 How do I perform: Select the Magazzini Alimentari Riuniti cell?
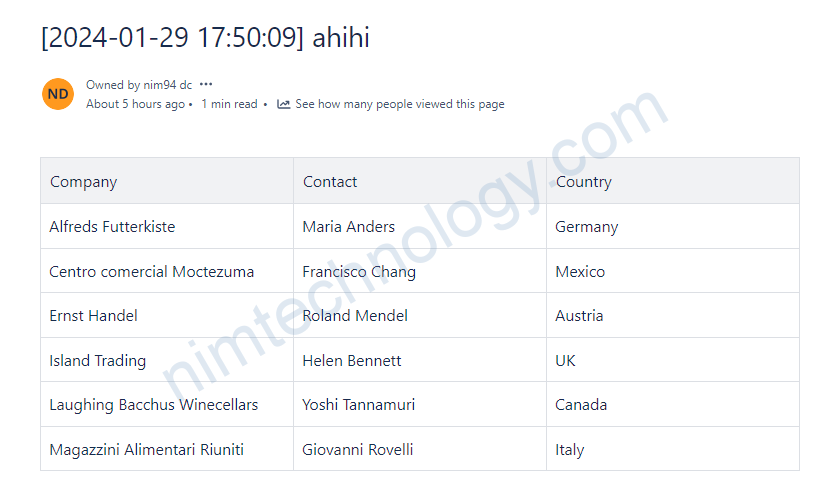point(147,450)
